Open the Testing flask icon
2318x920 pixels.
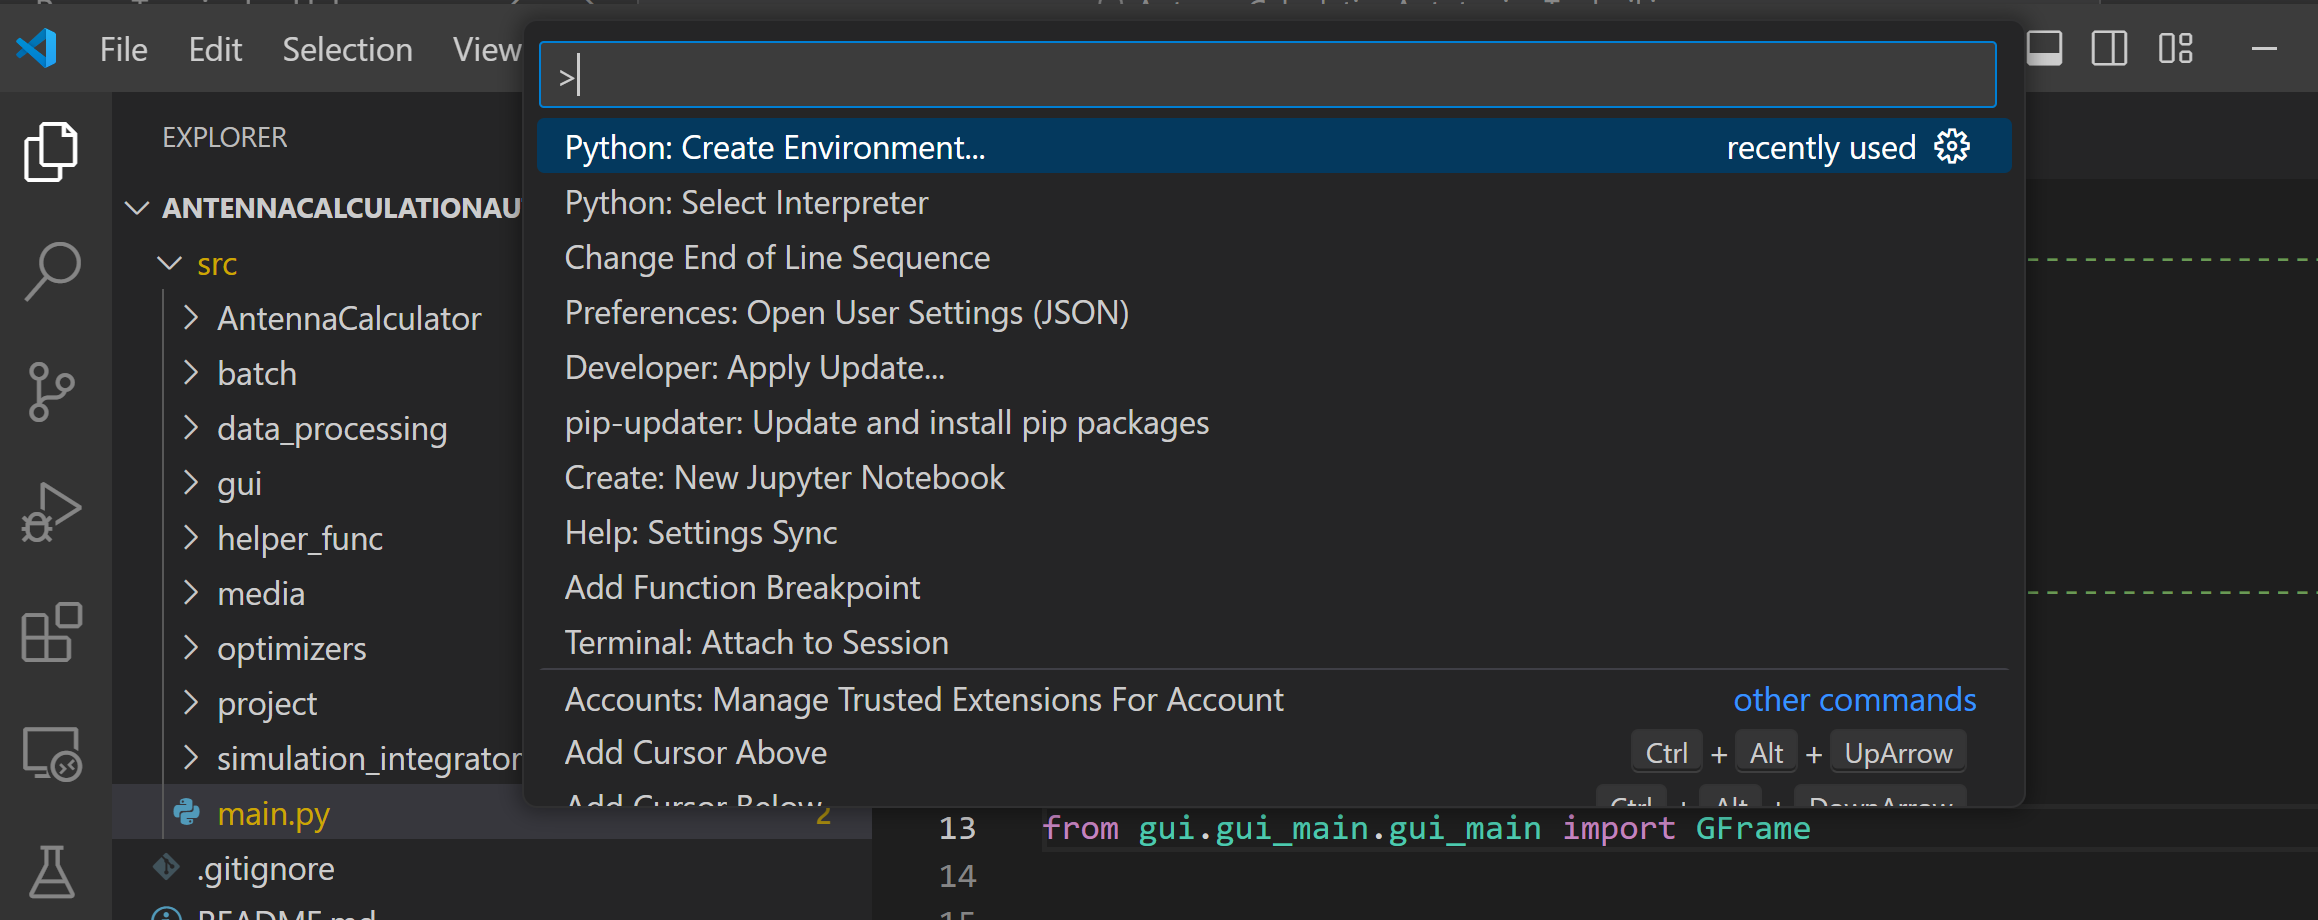pos(50,872)
